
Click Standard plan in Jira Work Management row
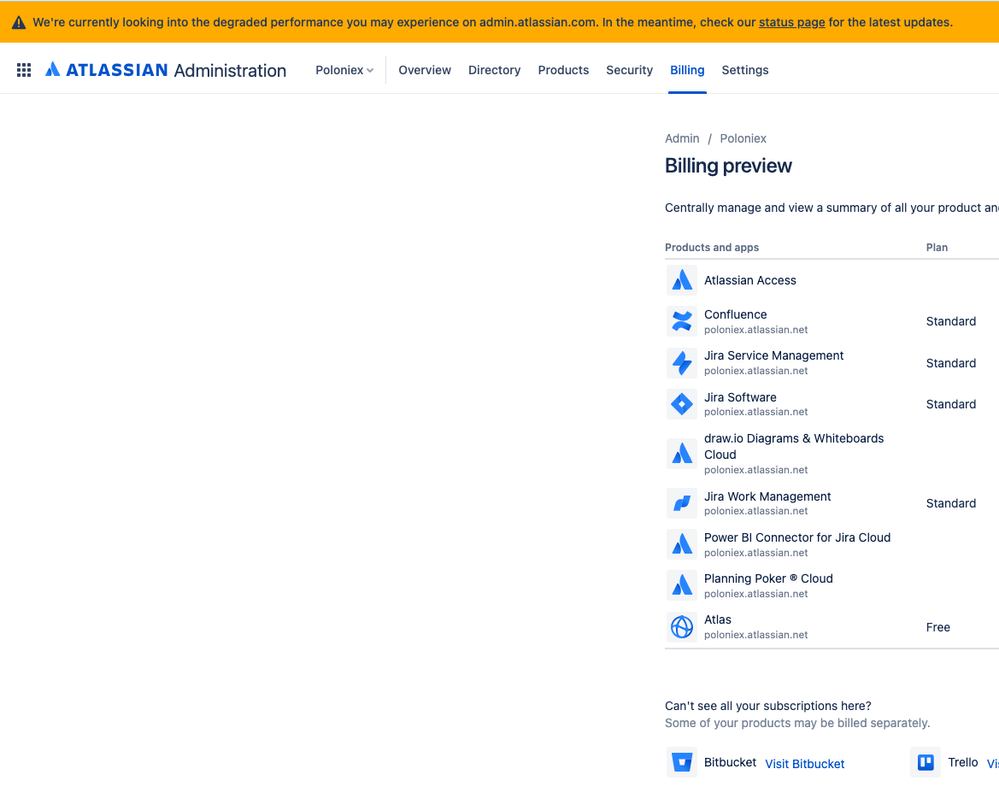[x=951, y=504]
